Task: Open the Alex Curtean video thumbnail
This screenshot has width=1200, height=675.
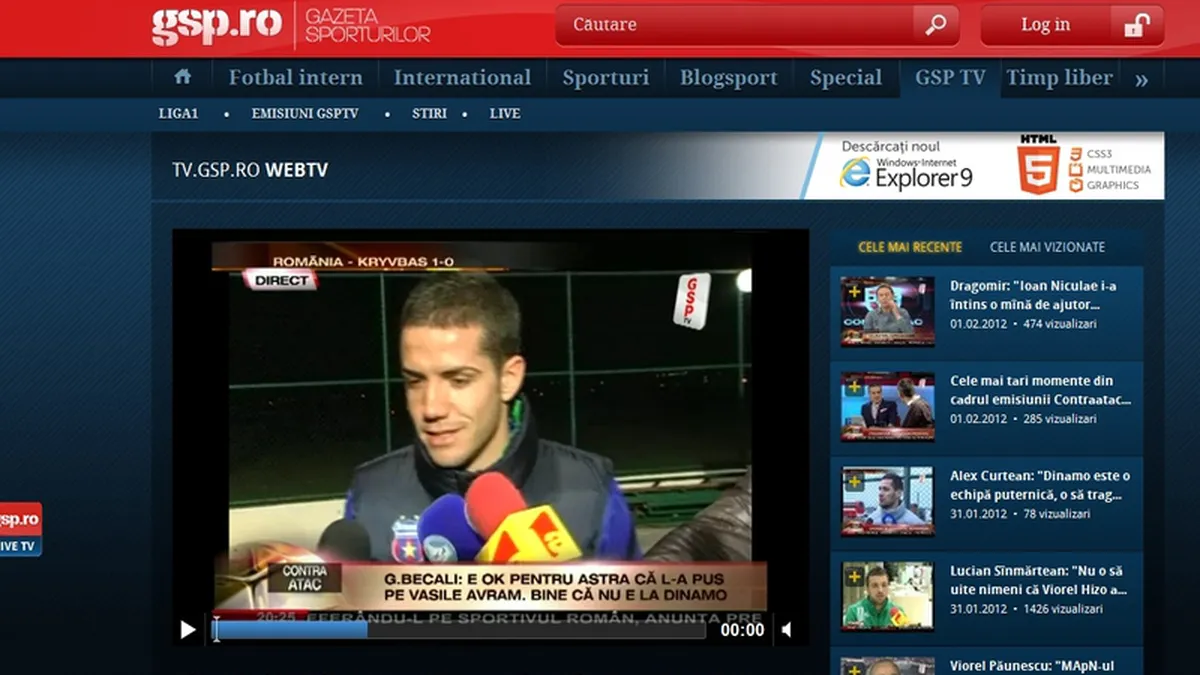Action: pos(887,501)
